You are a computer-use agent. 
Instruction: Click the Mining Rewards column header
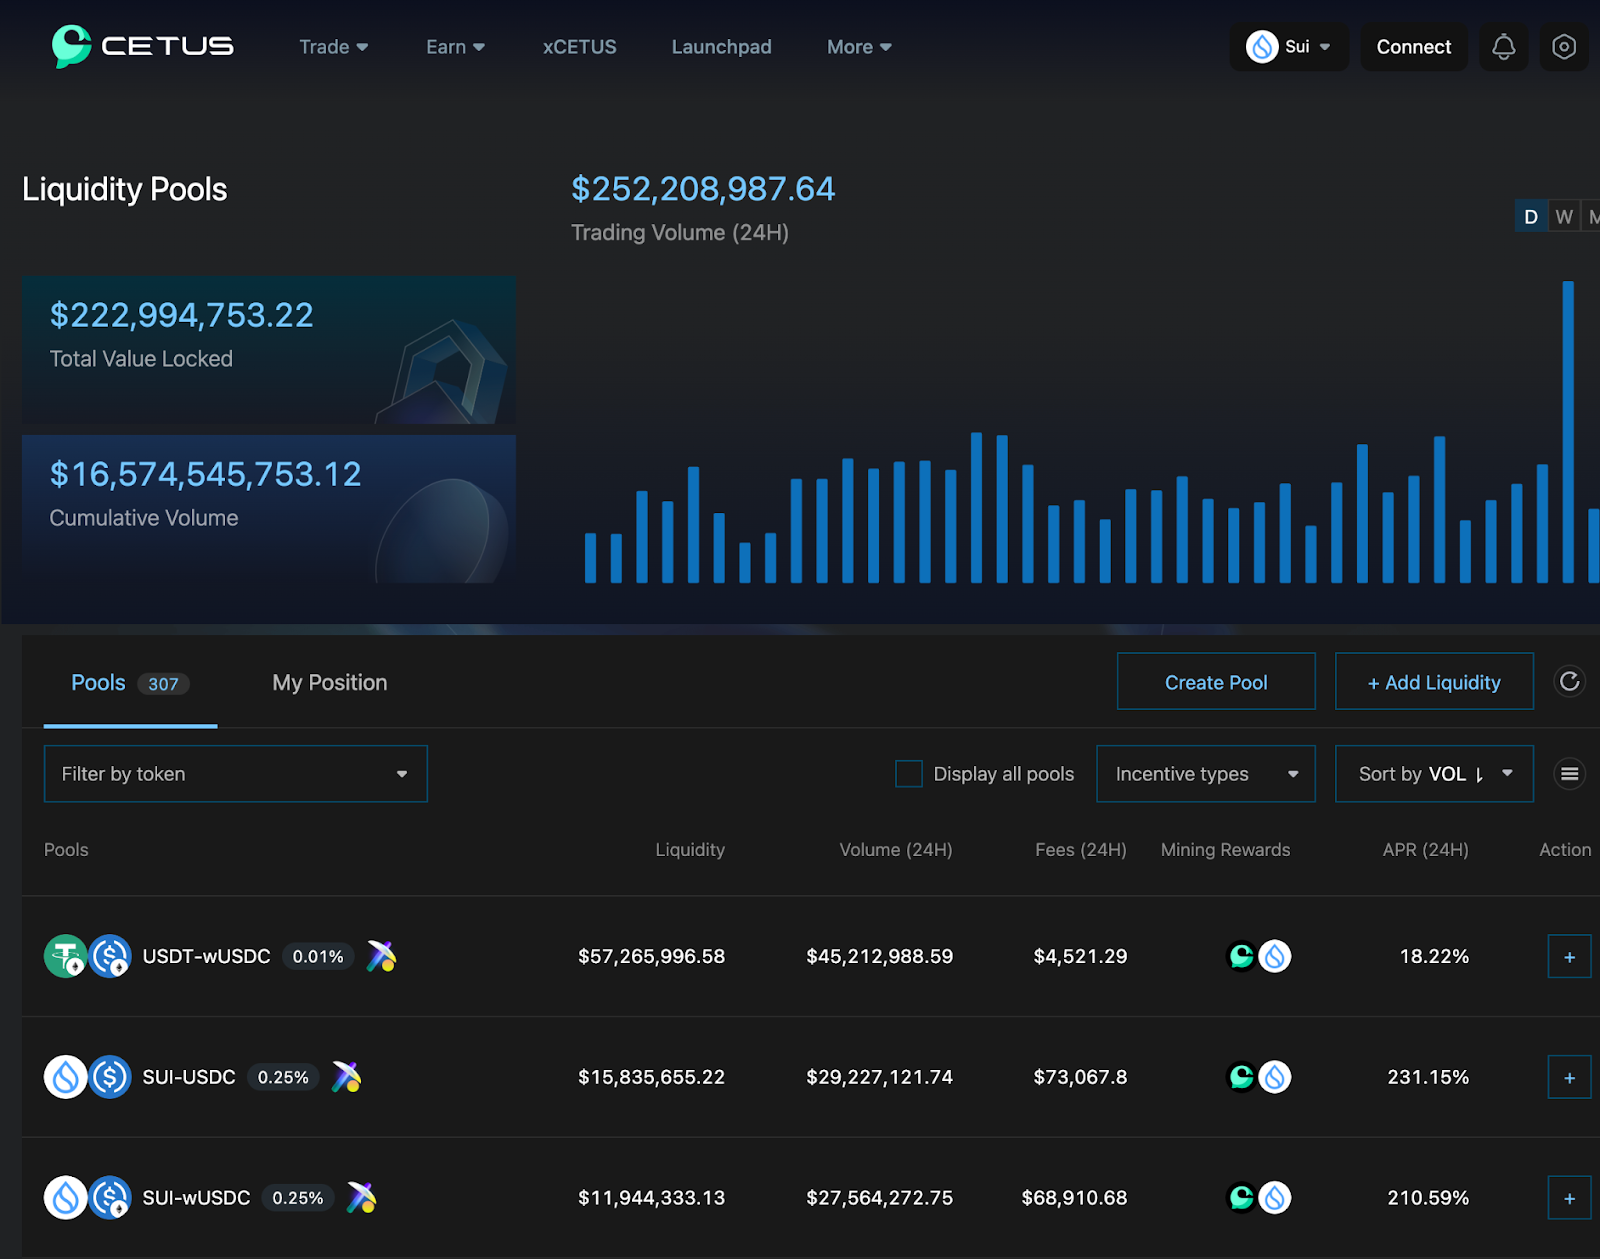(x=1225, y=849)
